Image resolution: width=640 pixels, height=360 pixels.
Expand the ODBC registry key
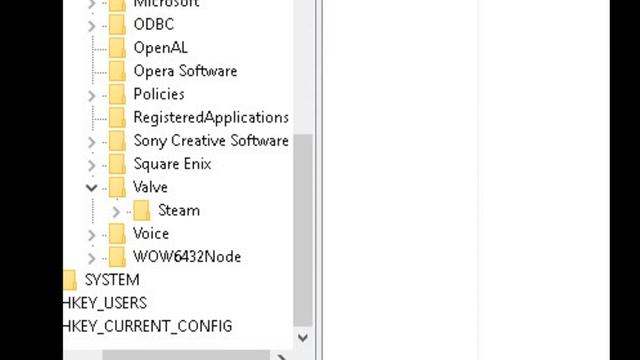pyautogui.click(x=91, y=26)
